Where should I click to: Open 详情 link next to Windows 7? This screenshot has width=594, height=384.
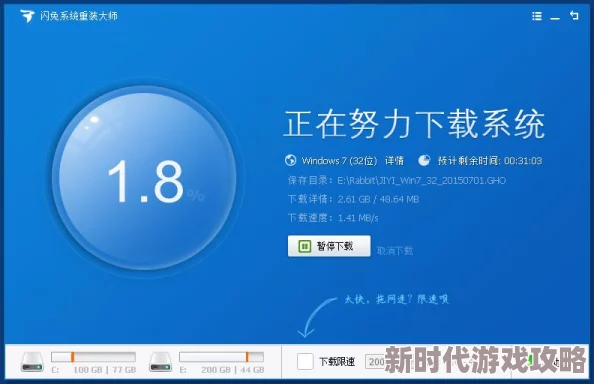(x=394, y=161)
